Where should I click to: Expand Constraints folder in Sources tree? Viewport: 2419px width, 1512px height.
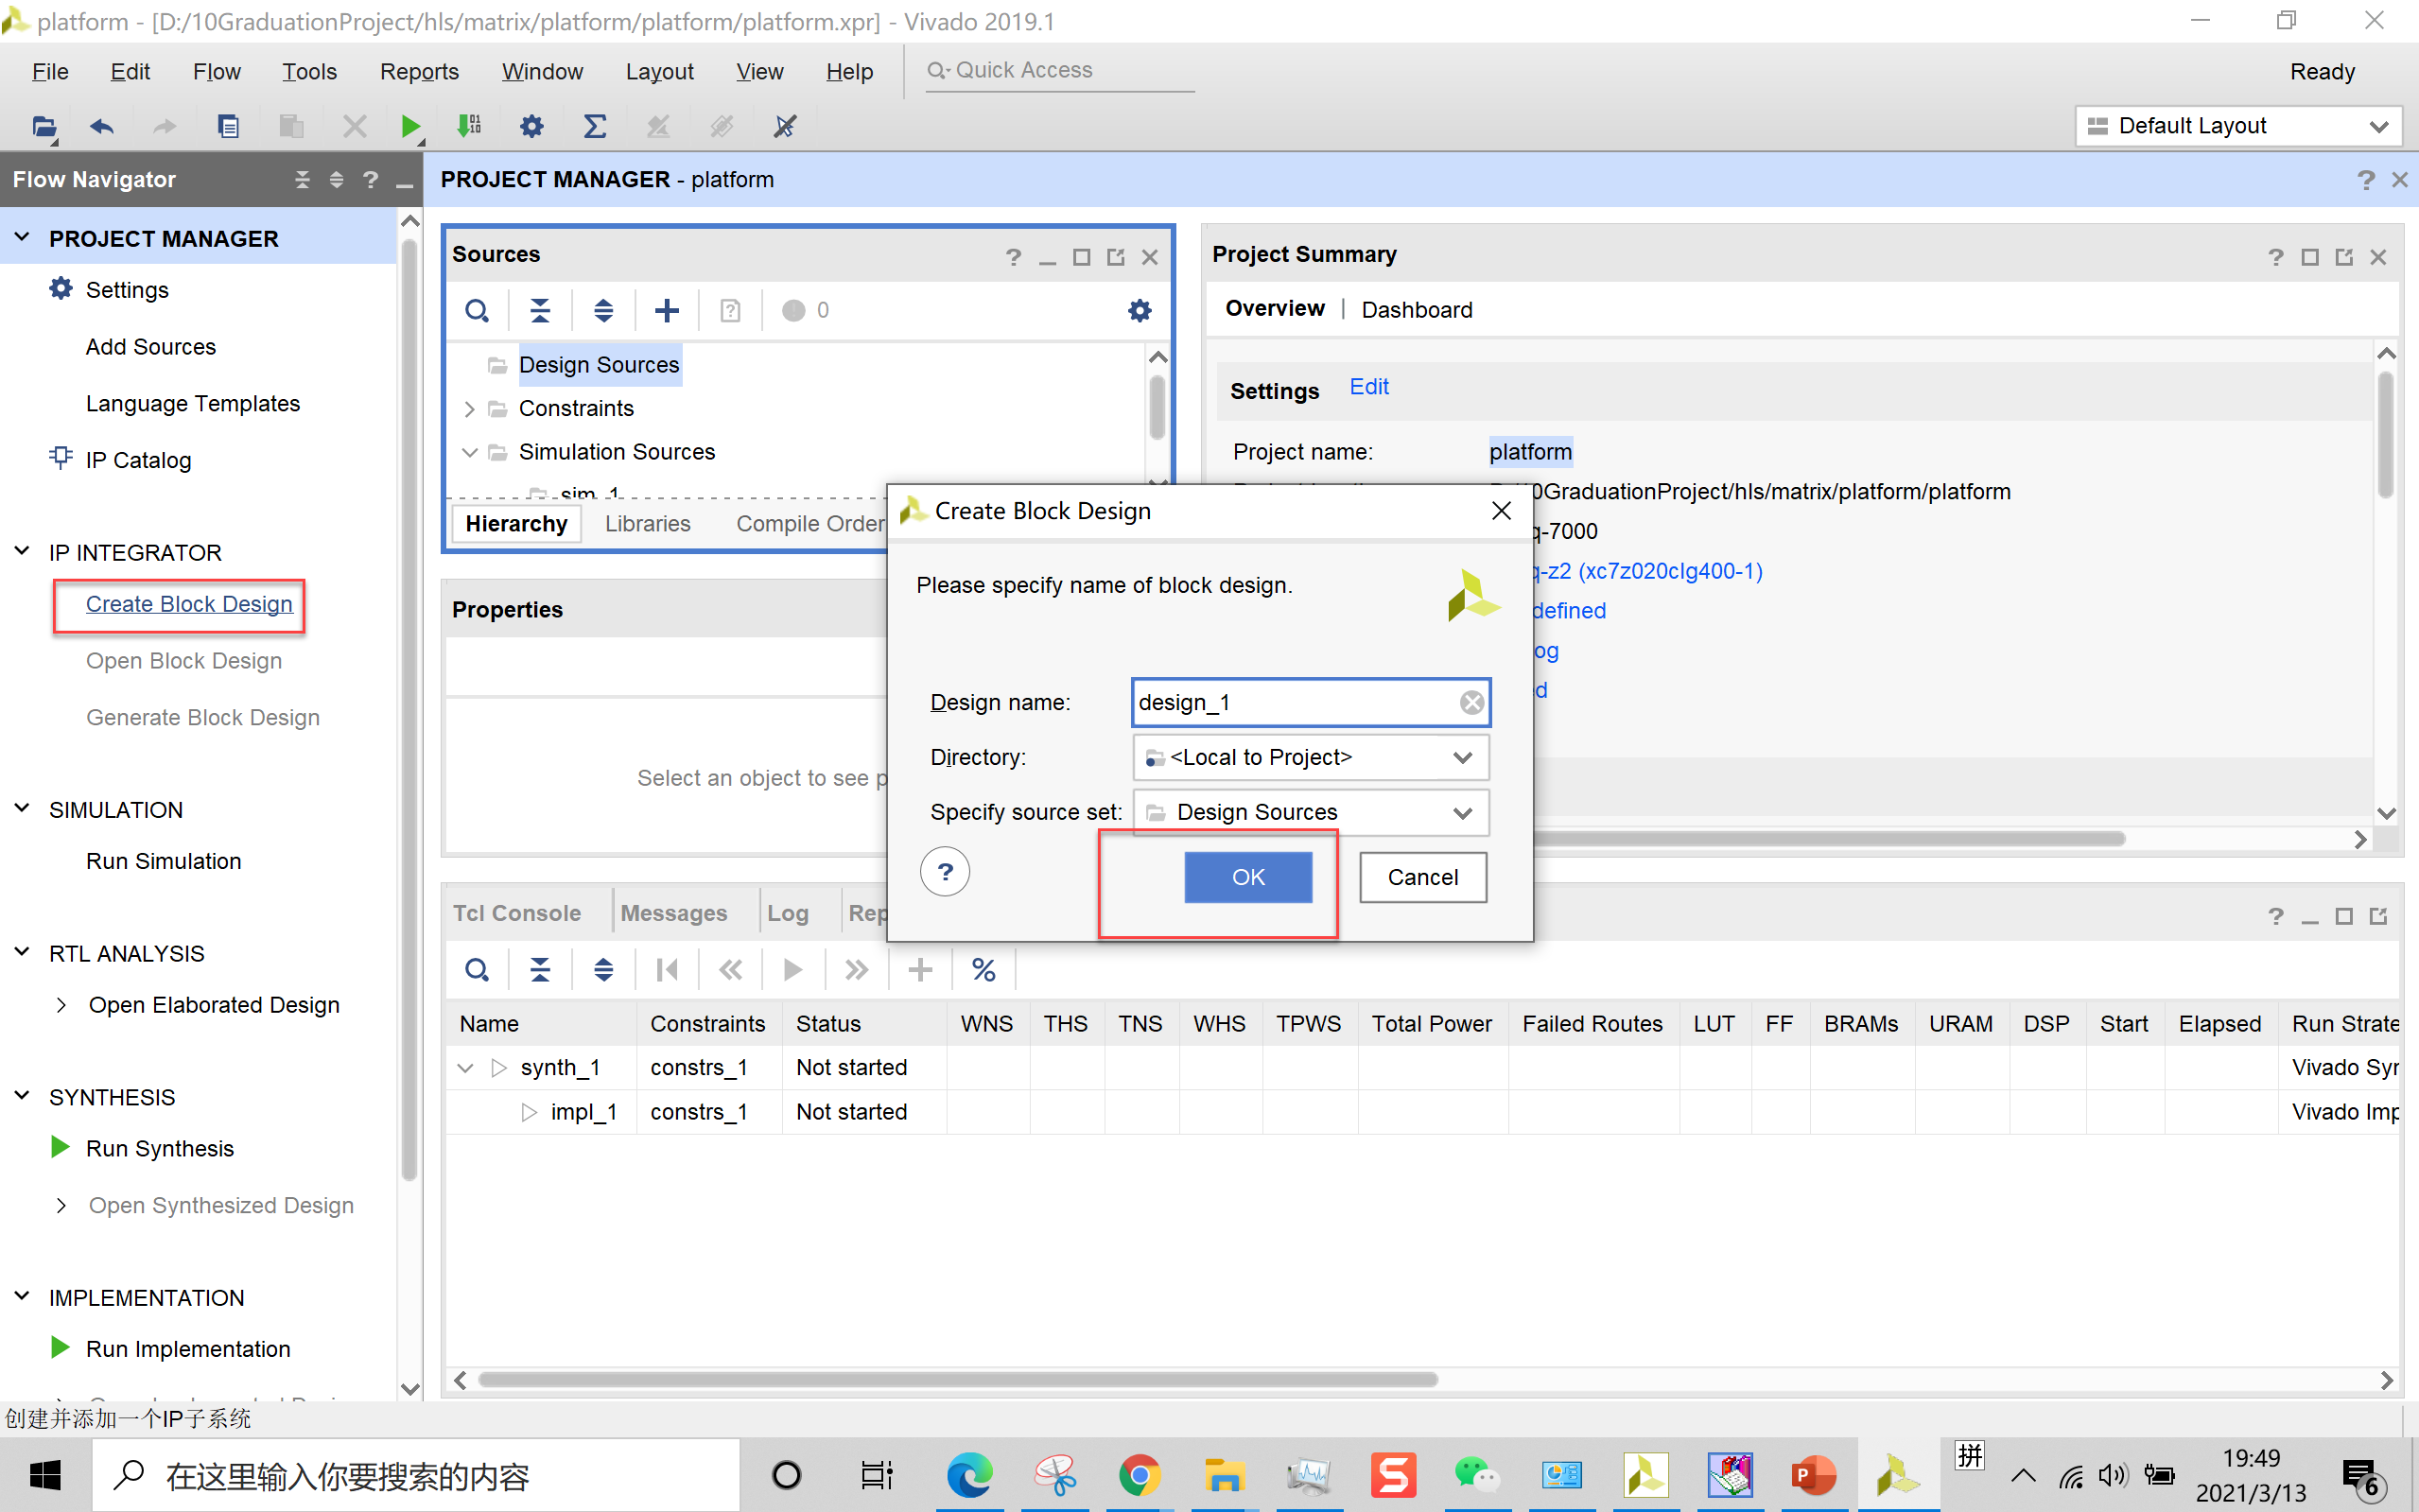pos(469,409)
